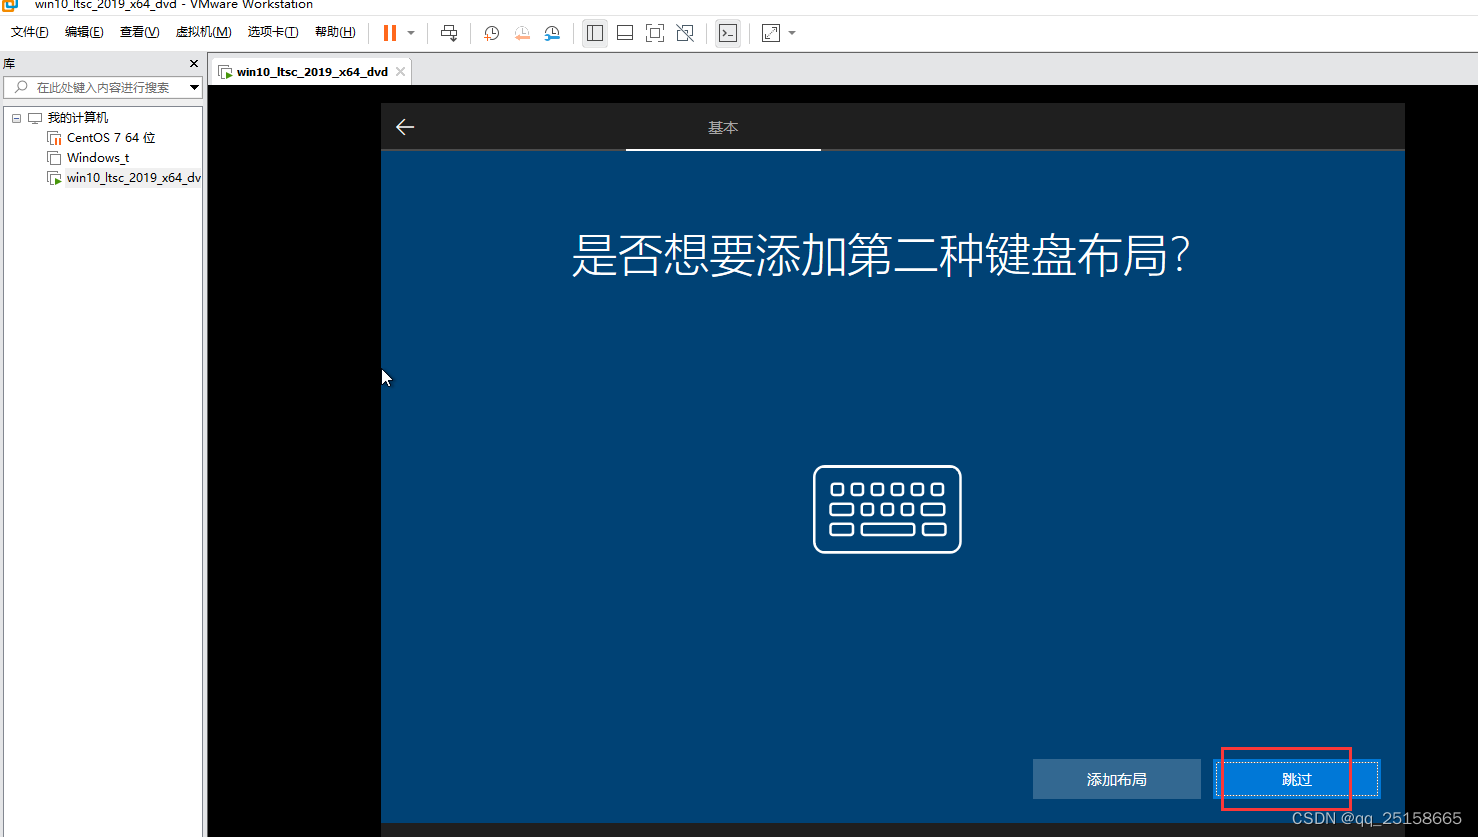Select the CentOS 7 64 位 virtual machine
Image resolution: width=1478 pixels, height=837 pixels.
111,138
